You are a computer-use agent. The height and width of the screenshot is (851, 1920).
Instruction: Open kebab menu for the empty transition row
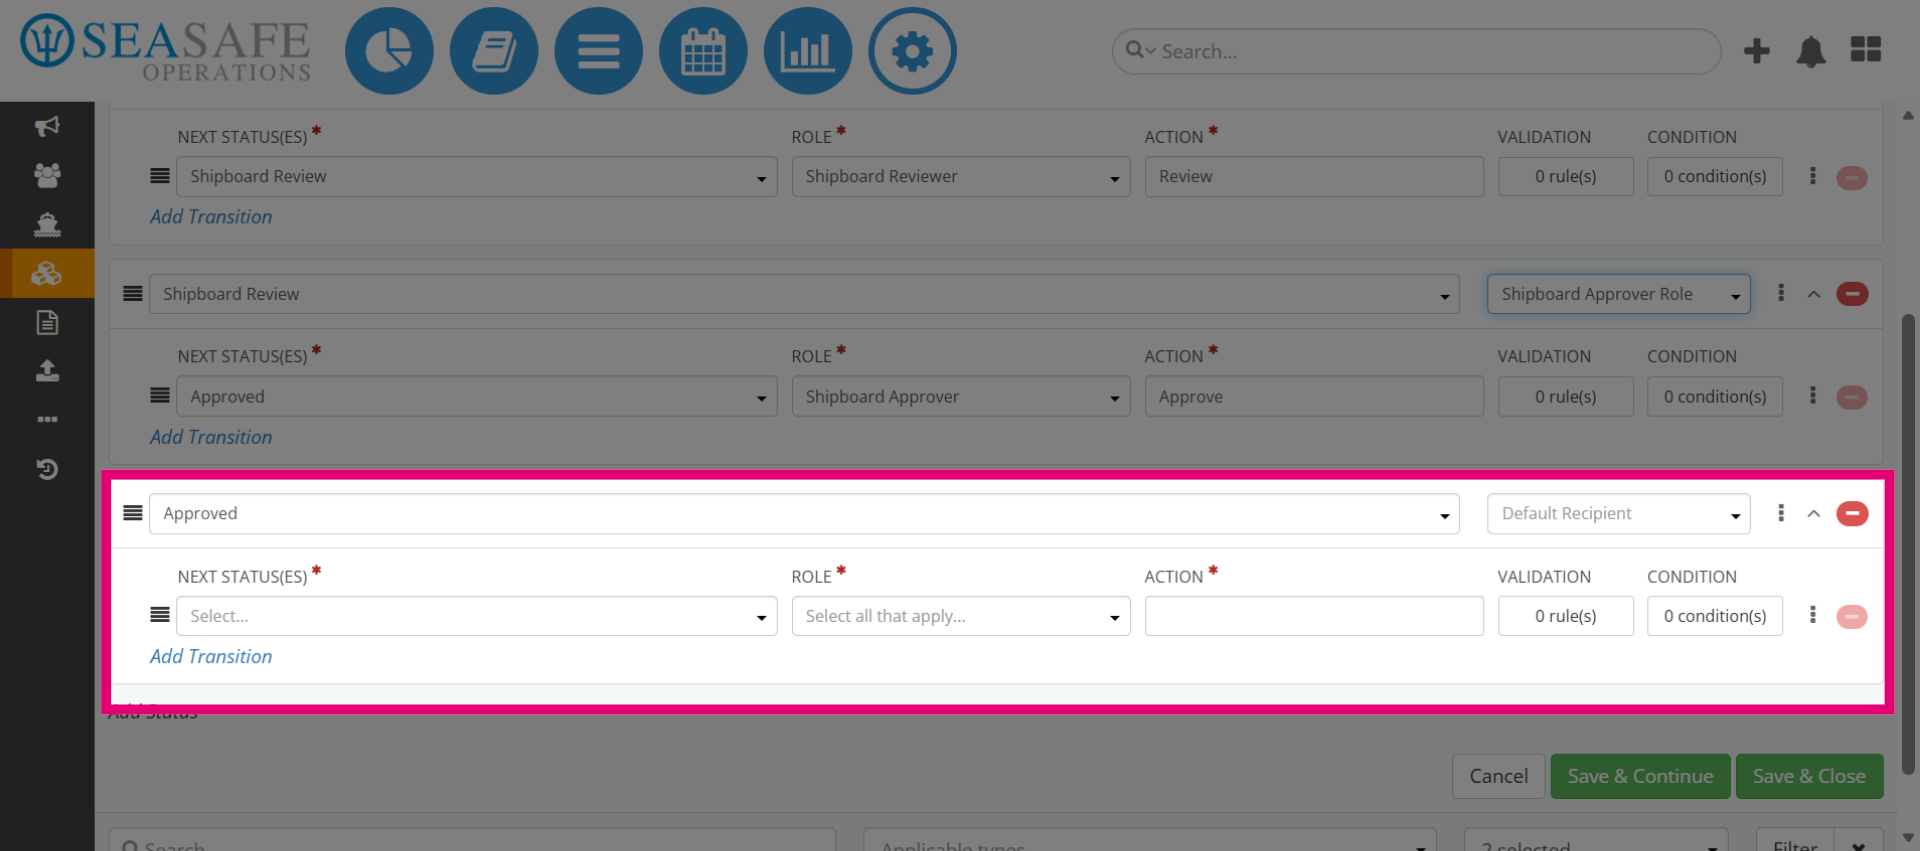point(1813,615)
